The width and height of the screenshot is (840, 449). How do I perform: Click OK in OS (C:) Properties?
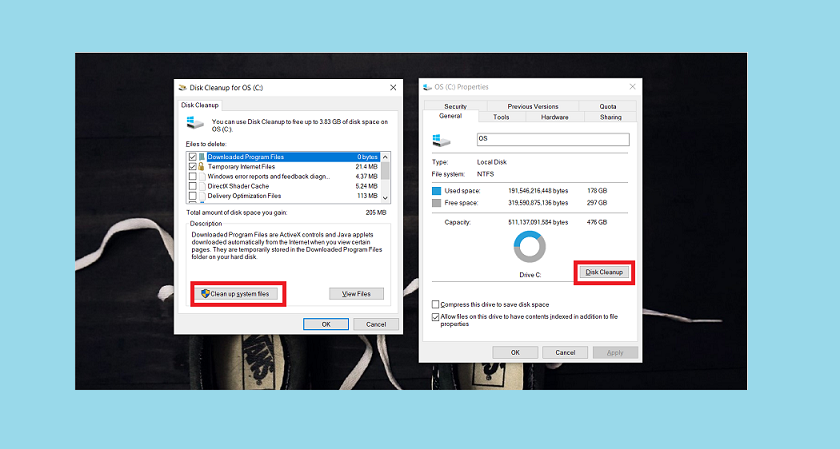pyautogui.click(x=515, y=353)
